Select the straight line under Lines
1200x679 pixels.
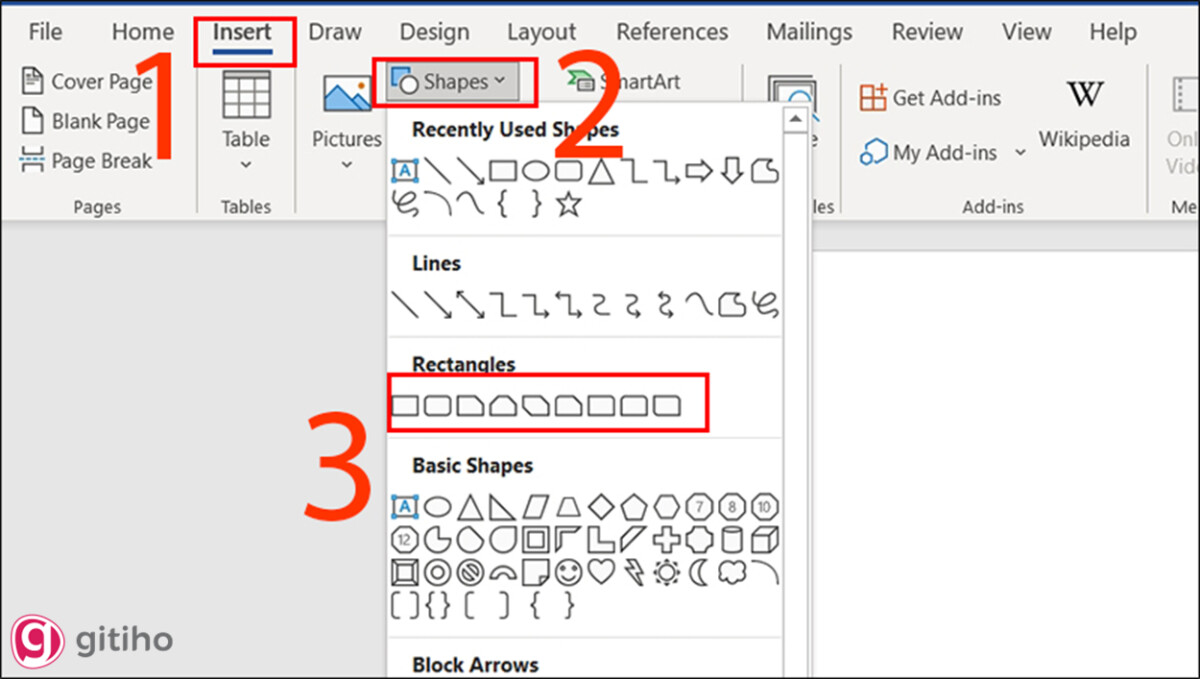404,303
